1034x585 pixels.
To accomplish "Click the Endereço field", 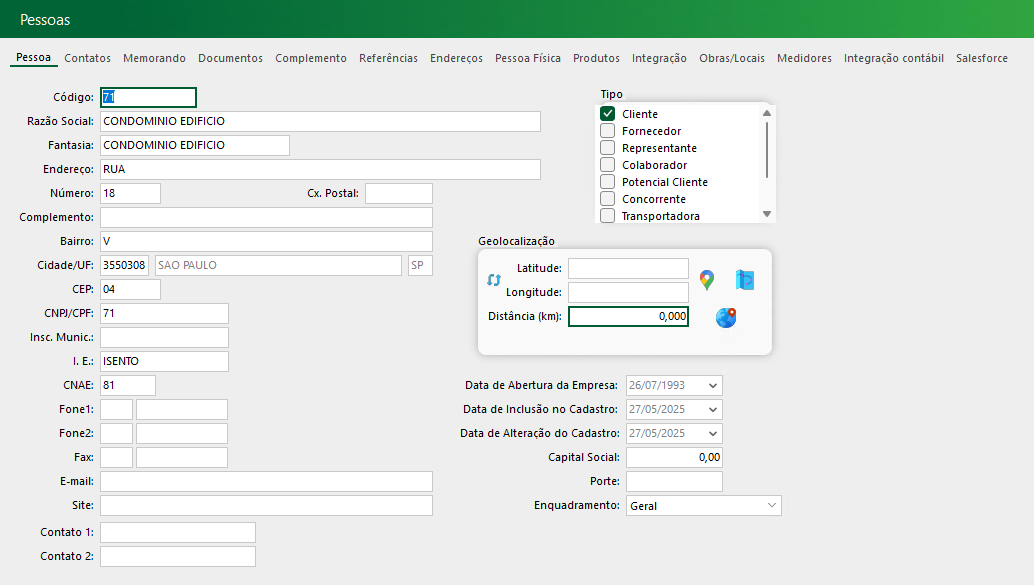I will [x=320, y=169].
